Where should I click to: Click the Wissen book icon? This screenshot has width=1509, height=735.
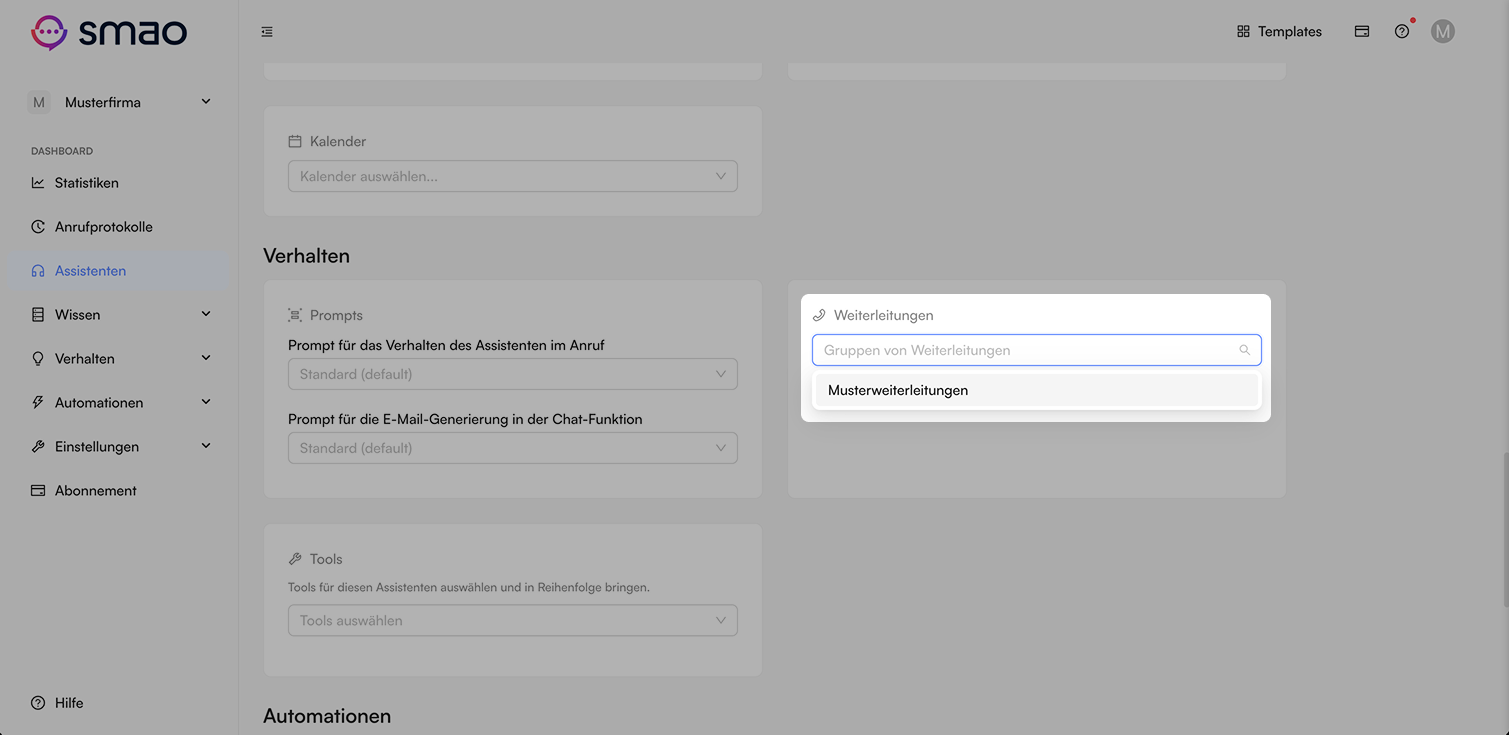38,315
